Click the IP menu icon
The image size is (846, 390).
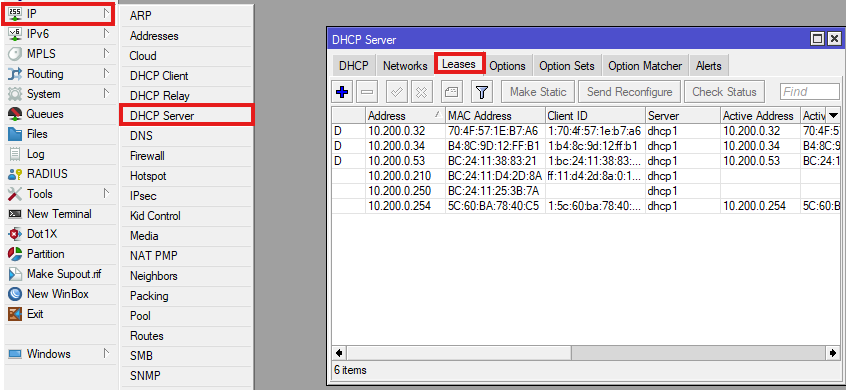tap(16, 15)
